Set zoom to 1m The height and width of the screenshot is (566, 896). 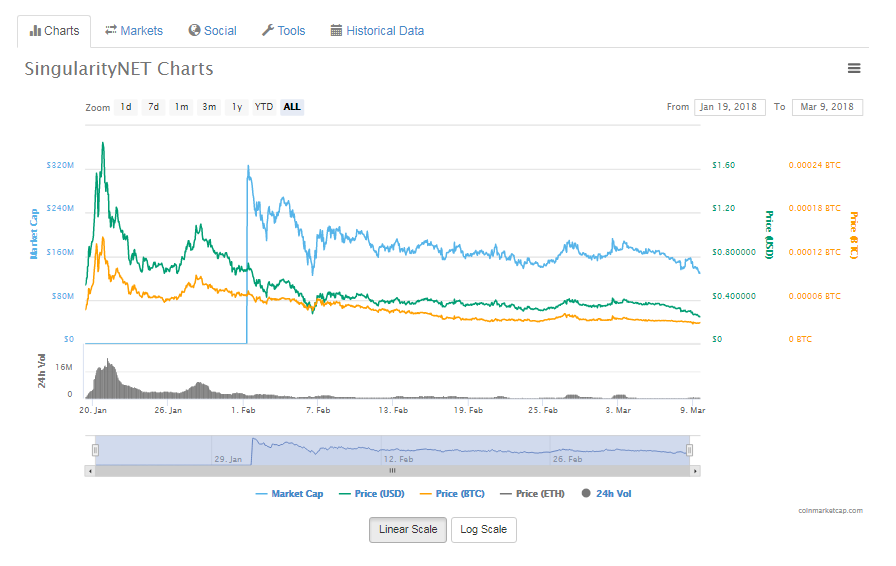181,107
